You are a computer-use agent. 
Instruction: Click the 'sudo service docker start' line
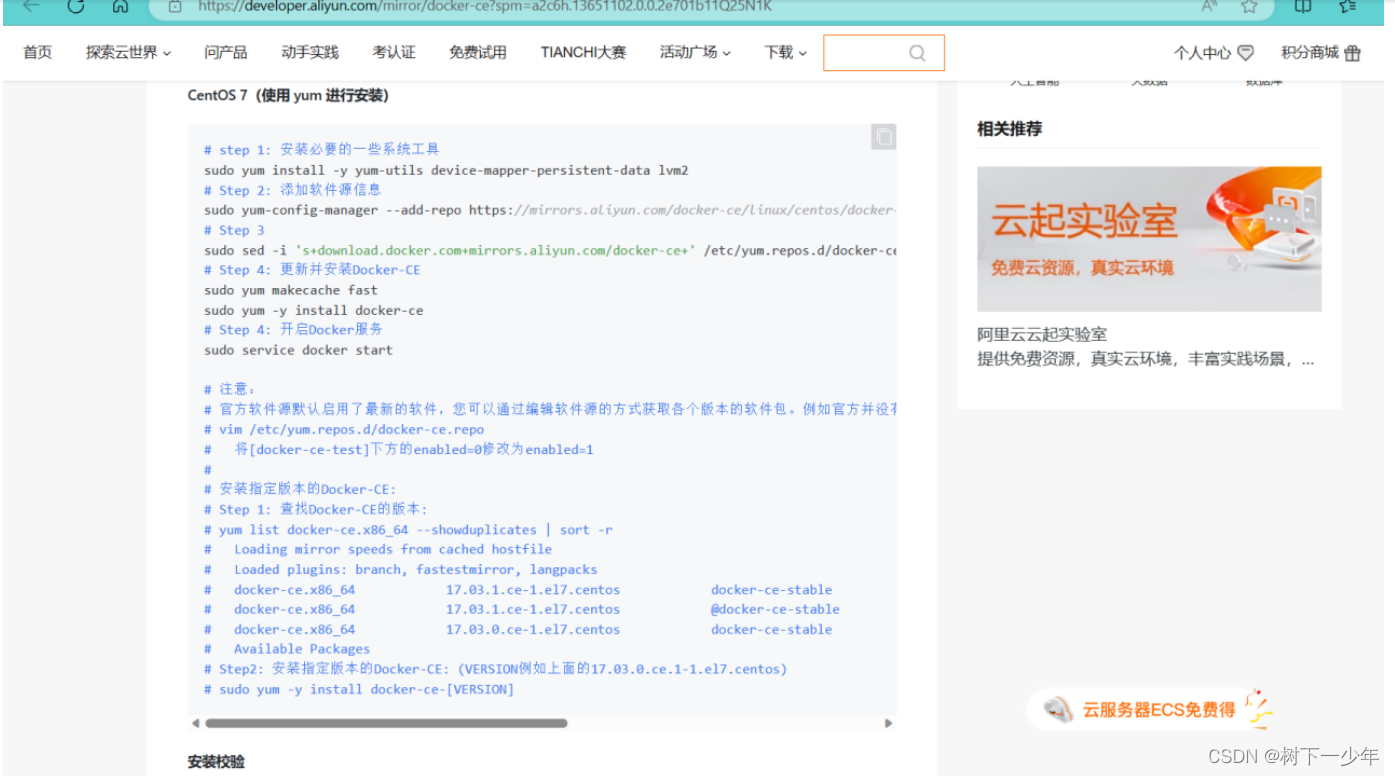coord(298,350)
